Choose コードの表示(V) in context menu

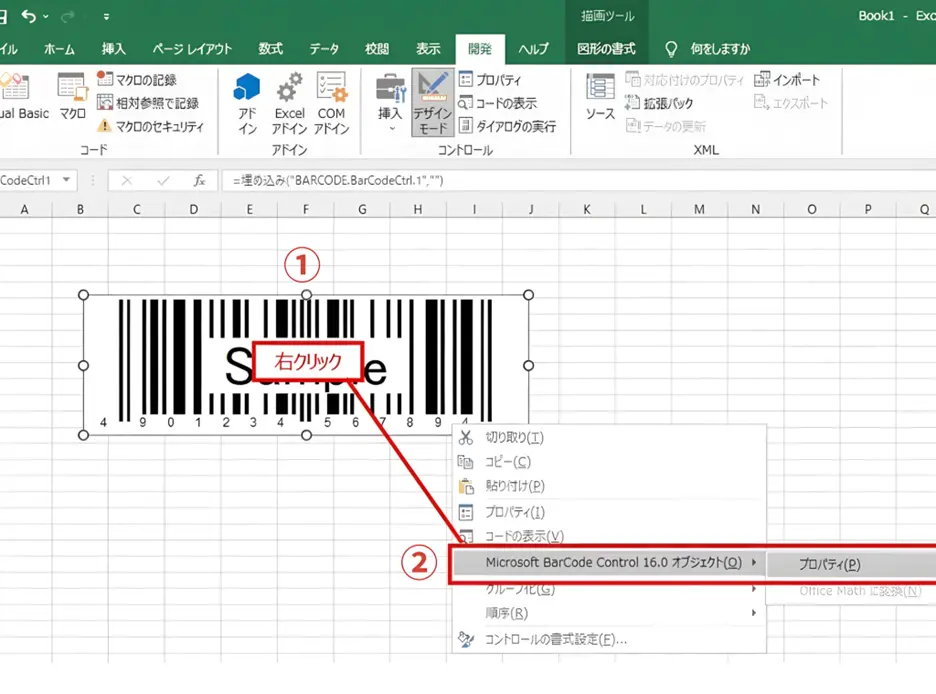[x=609, y=536]
